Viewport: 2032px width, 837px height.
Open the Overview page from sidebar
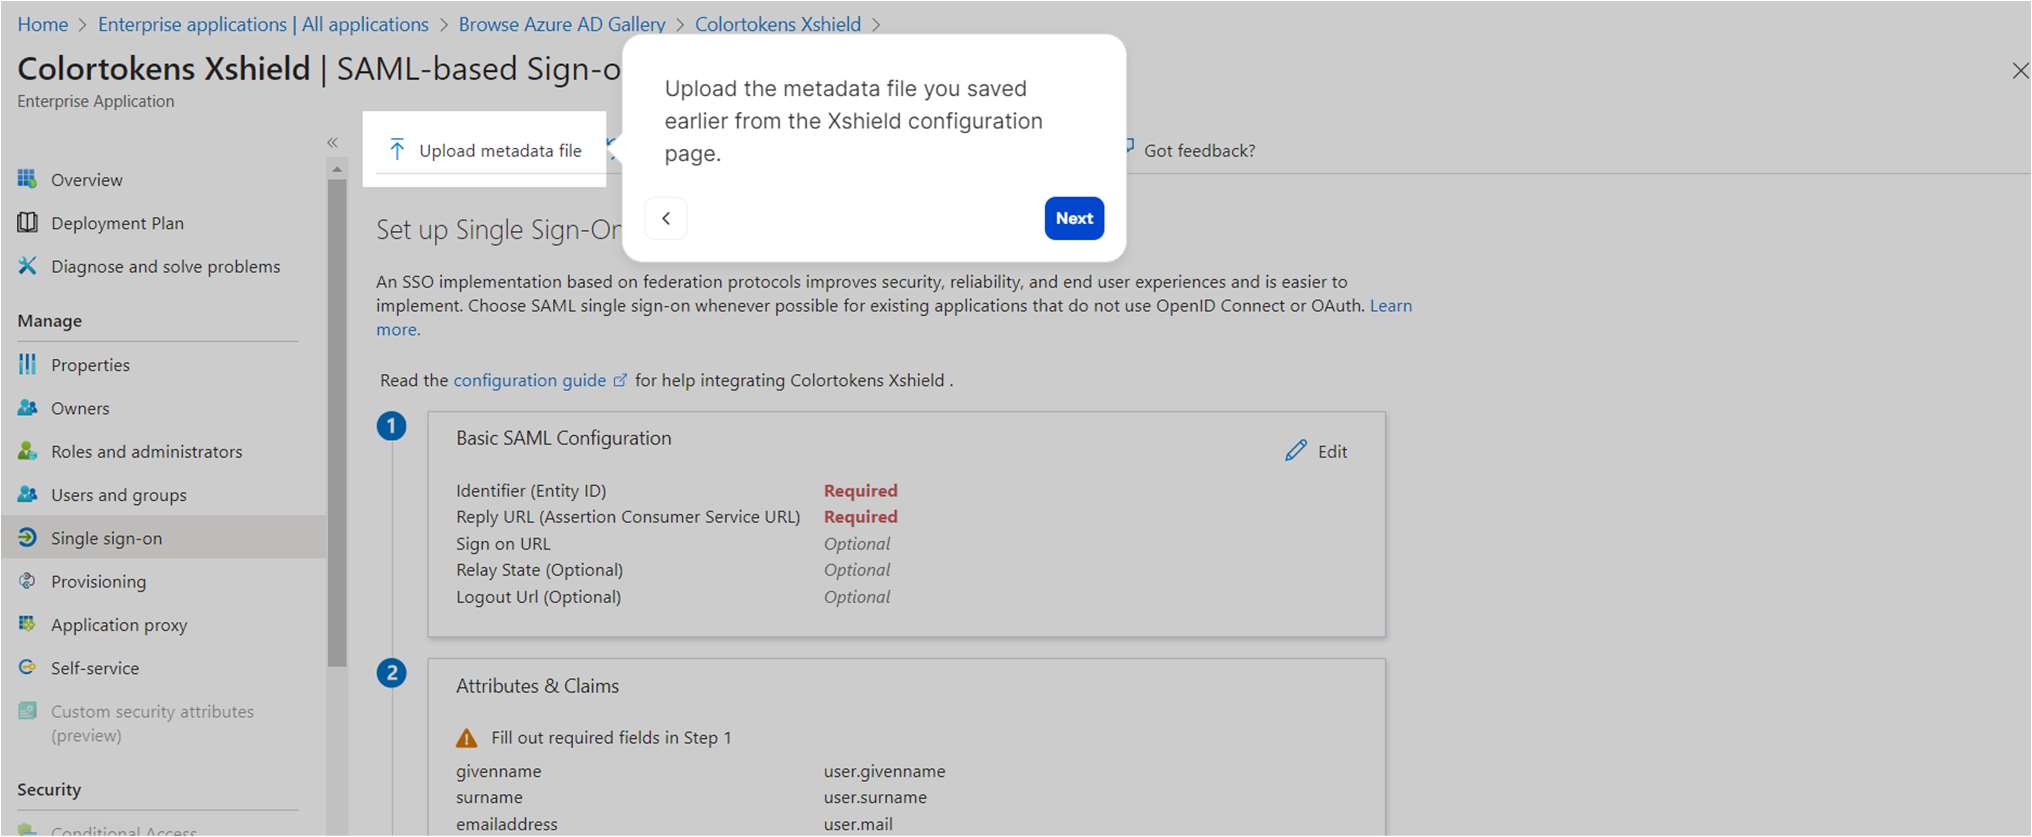coord(86,179)
